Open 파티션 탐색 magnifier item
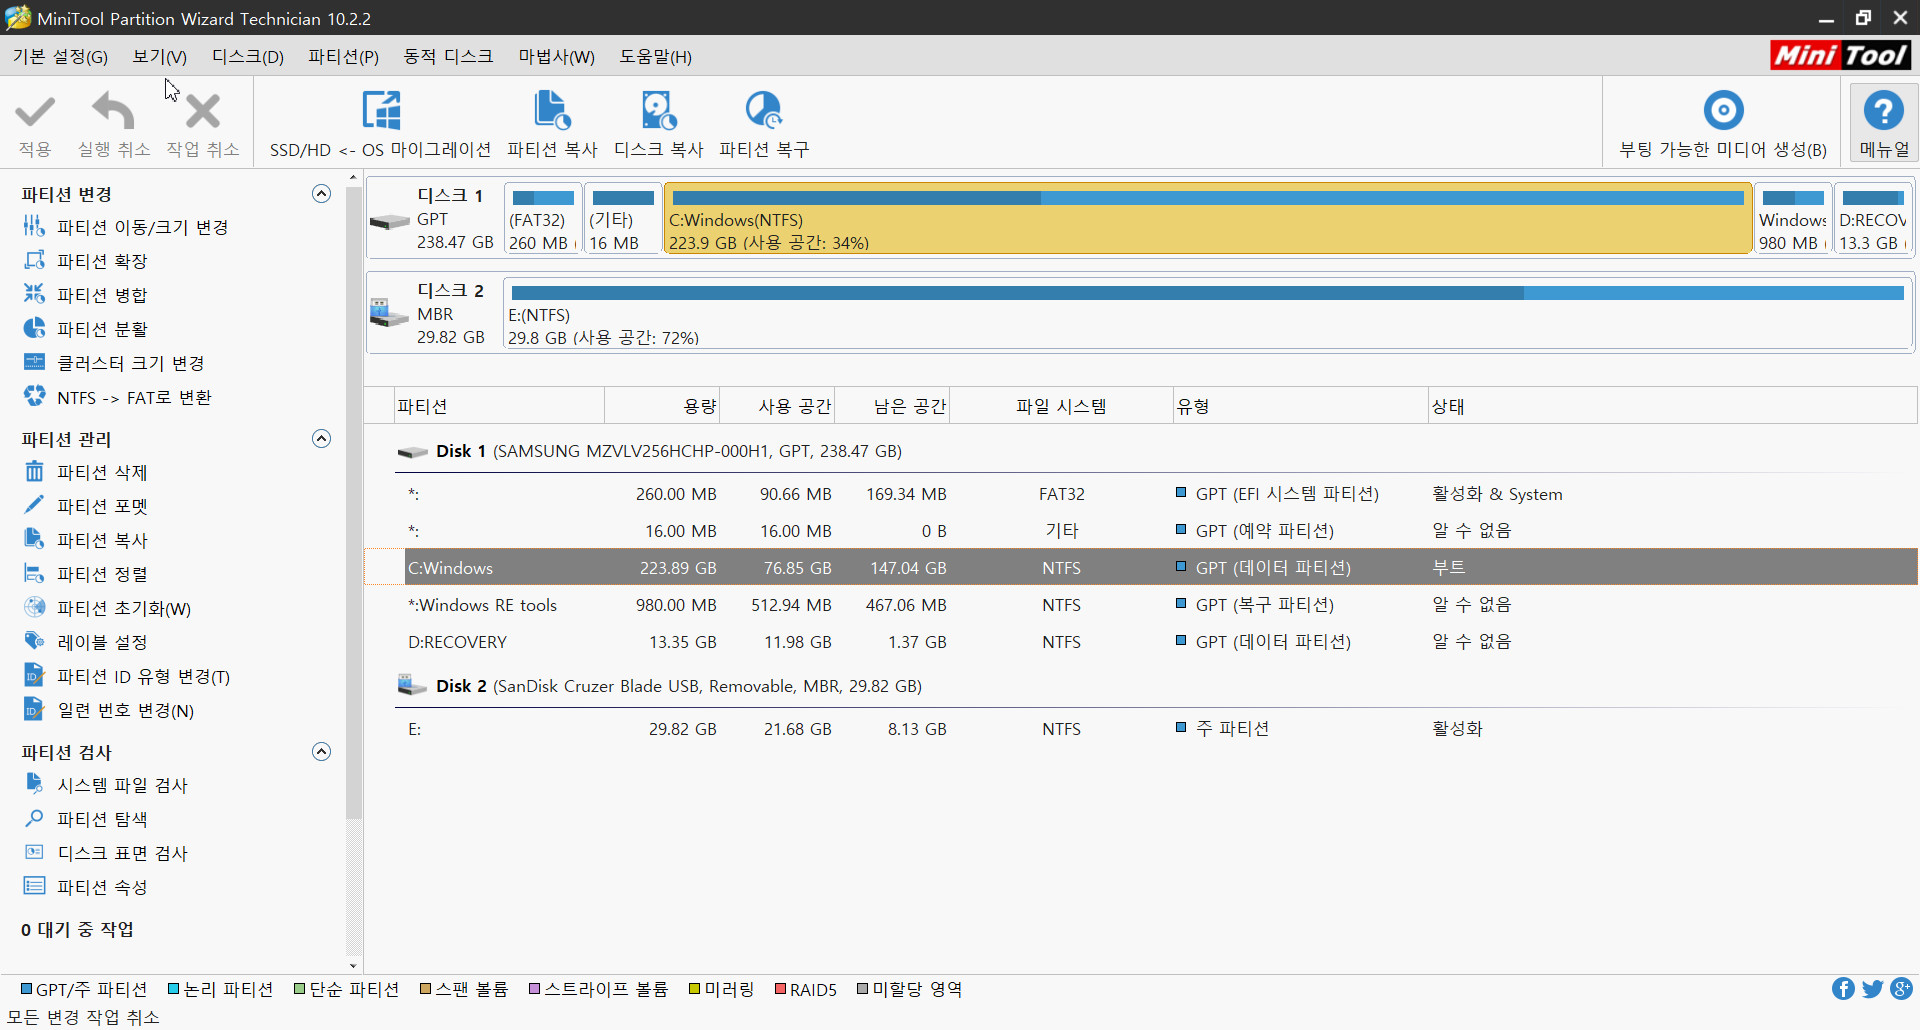Viewport: 1920px width, 1030px height. point(86,819)
